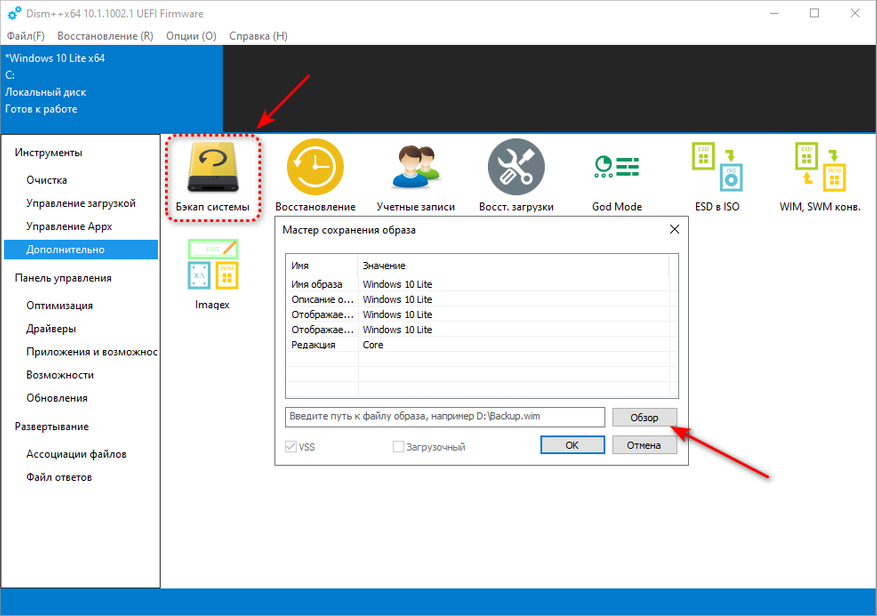The height and width of the screenshot is (616, 877).
Task: Close the Мастер сохранения образа dialog
Action: tap(675, 229)
